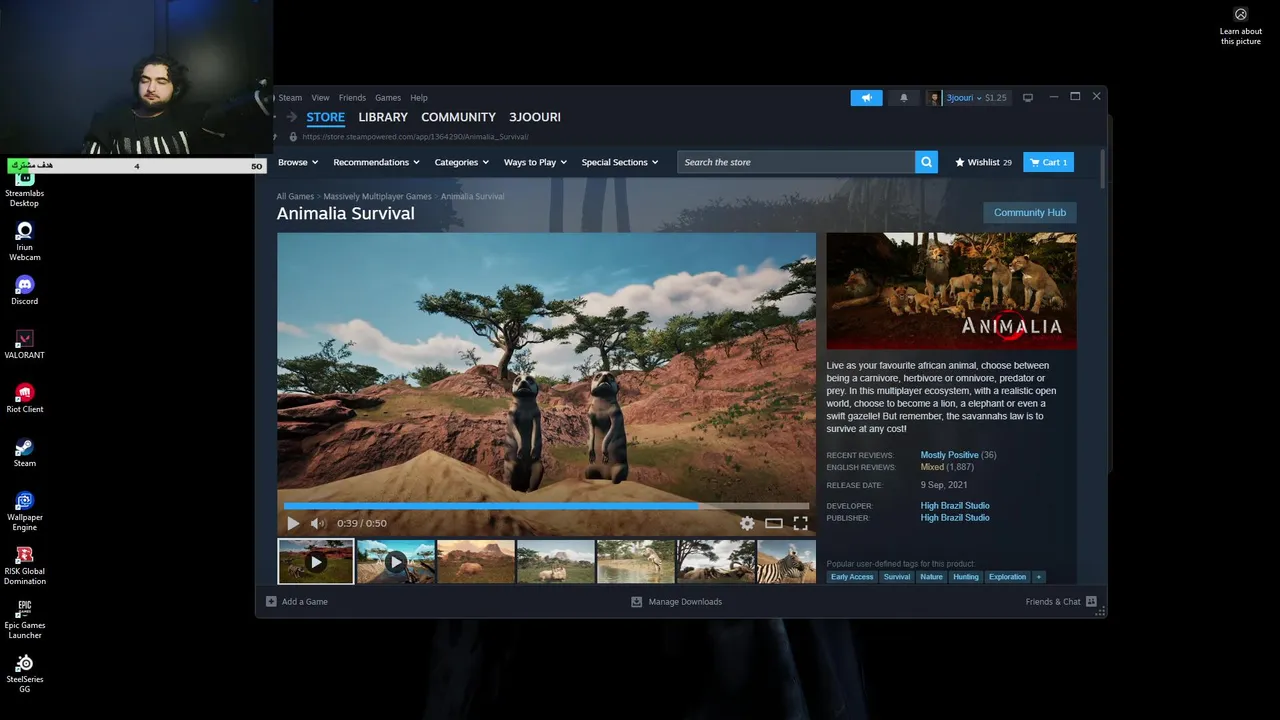Expand the Ways to Play dropdown
The width and height of the screenshot is (1280, 720).
pos(535,162)
